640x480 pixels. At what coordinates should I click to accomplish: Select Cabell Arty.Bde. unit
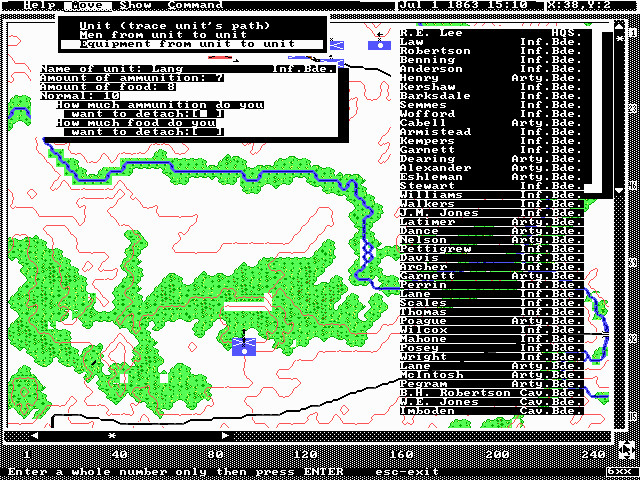[x=491, y=122]
